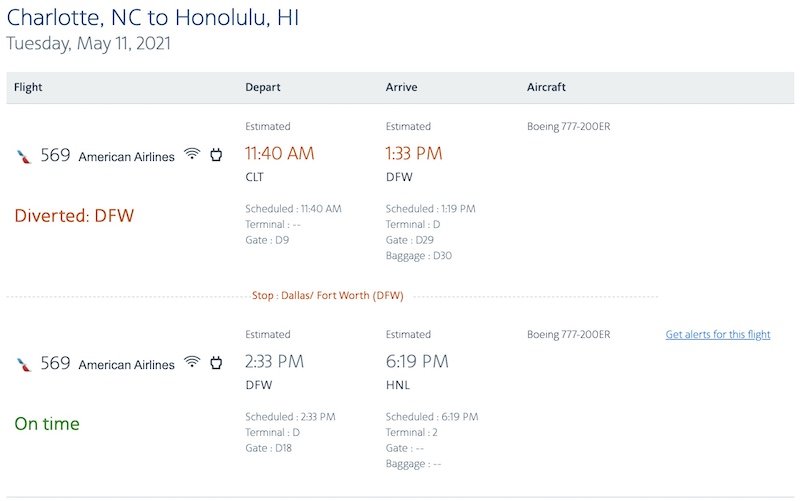Click the power outlet icon on CLT flight
Image resolution: width=800 pixels, height=501 pixels.
coord(216,155)
